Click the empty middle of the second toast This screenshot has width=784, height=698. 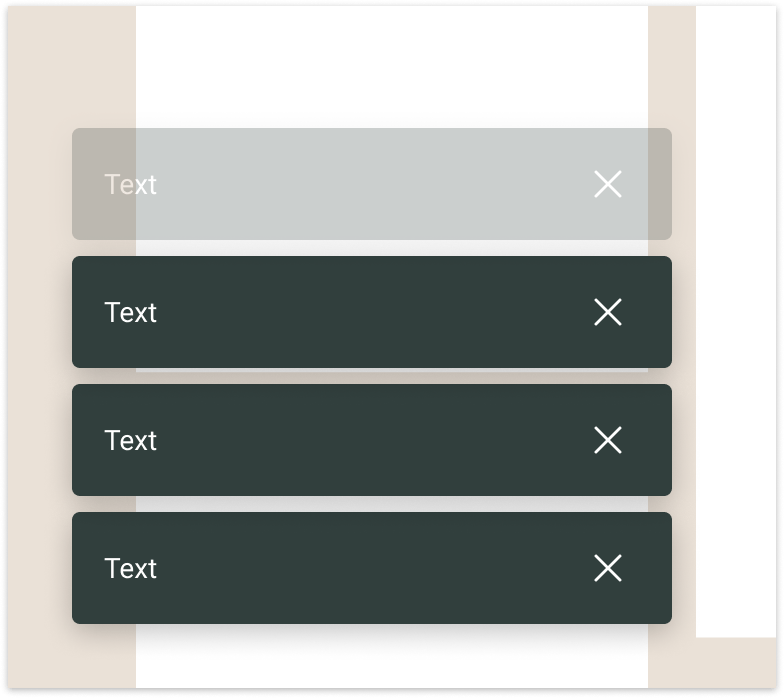[372, 312]
